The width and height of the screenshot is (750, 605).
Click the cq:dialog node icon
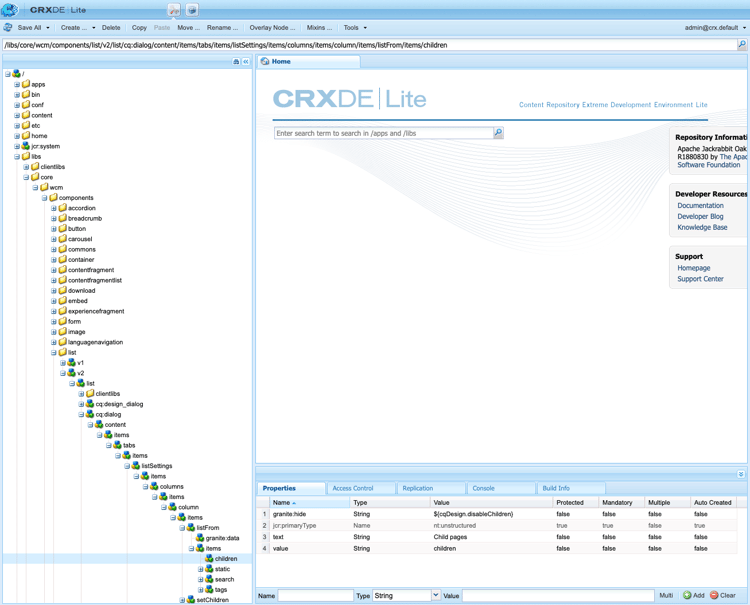[x=90, y=414]
